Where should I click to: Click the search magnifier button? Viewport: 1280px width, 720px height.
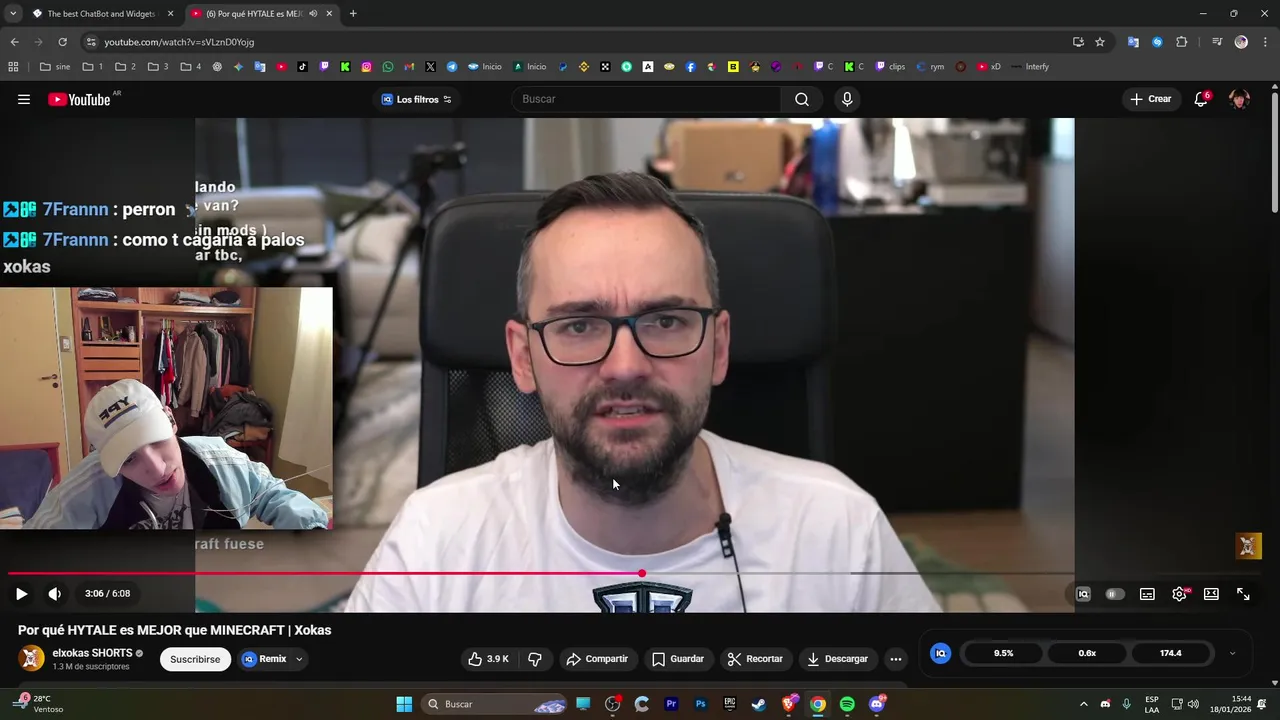(x=802, y=99)
